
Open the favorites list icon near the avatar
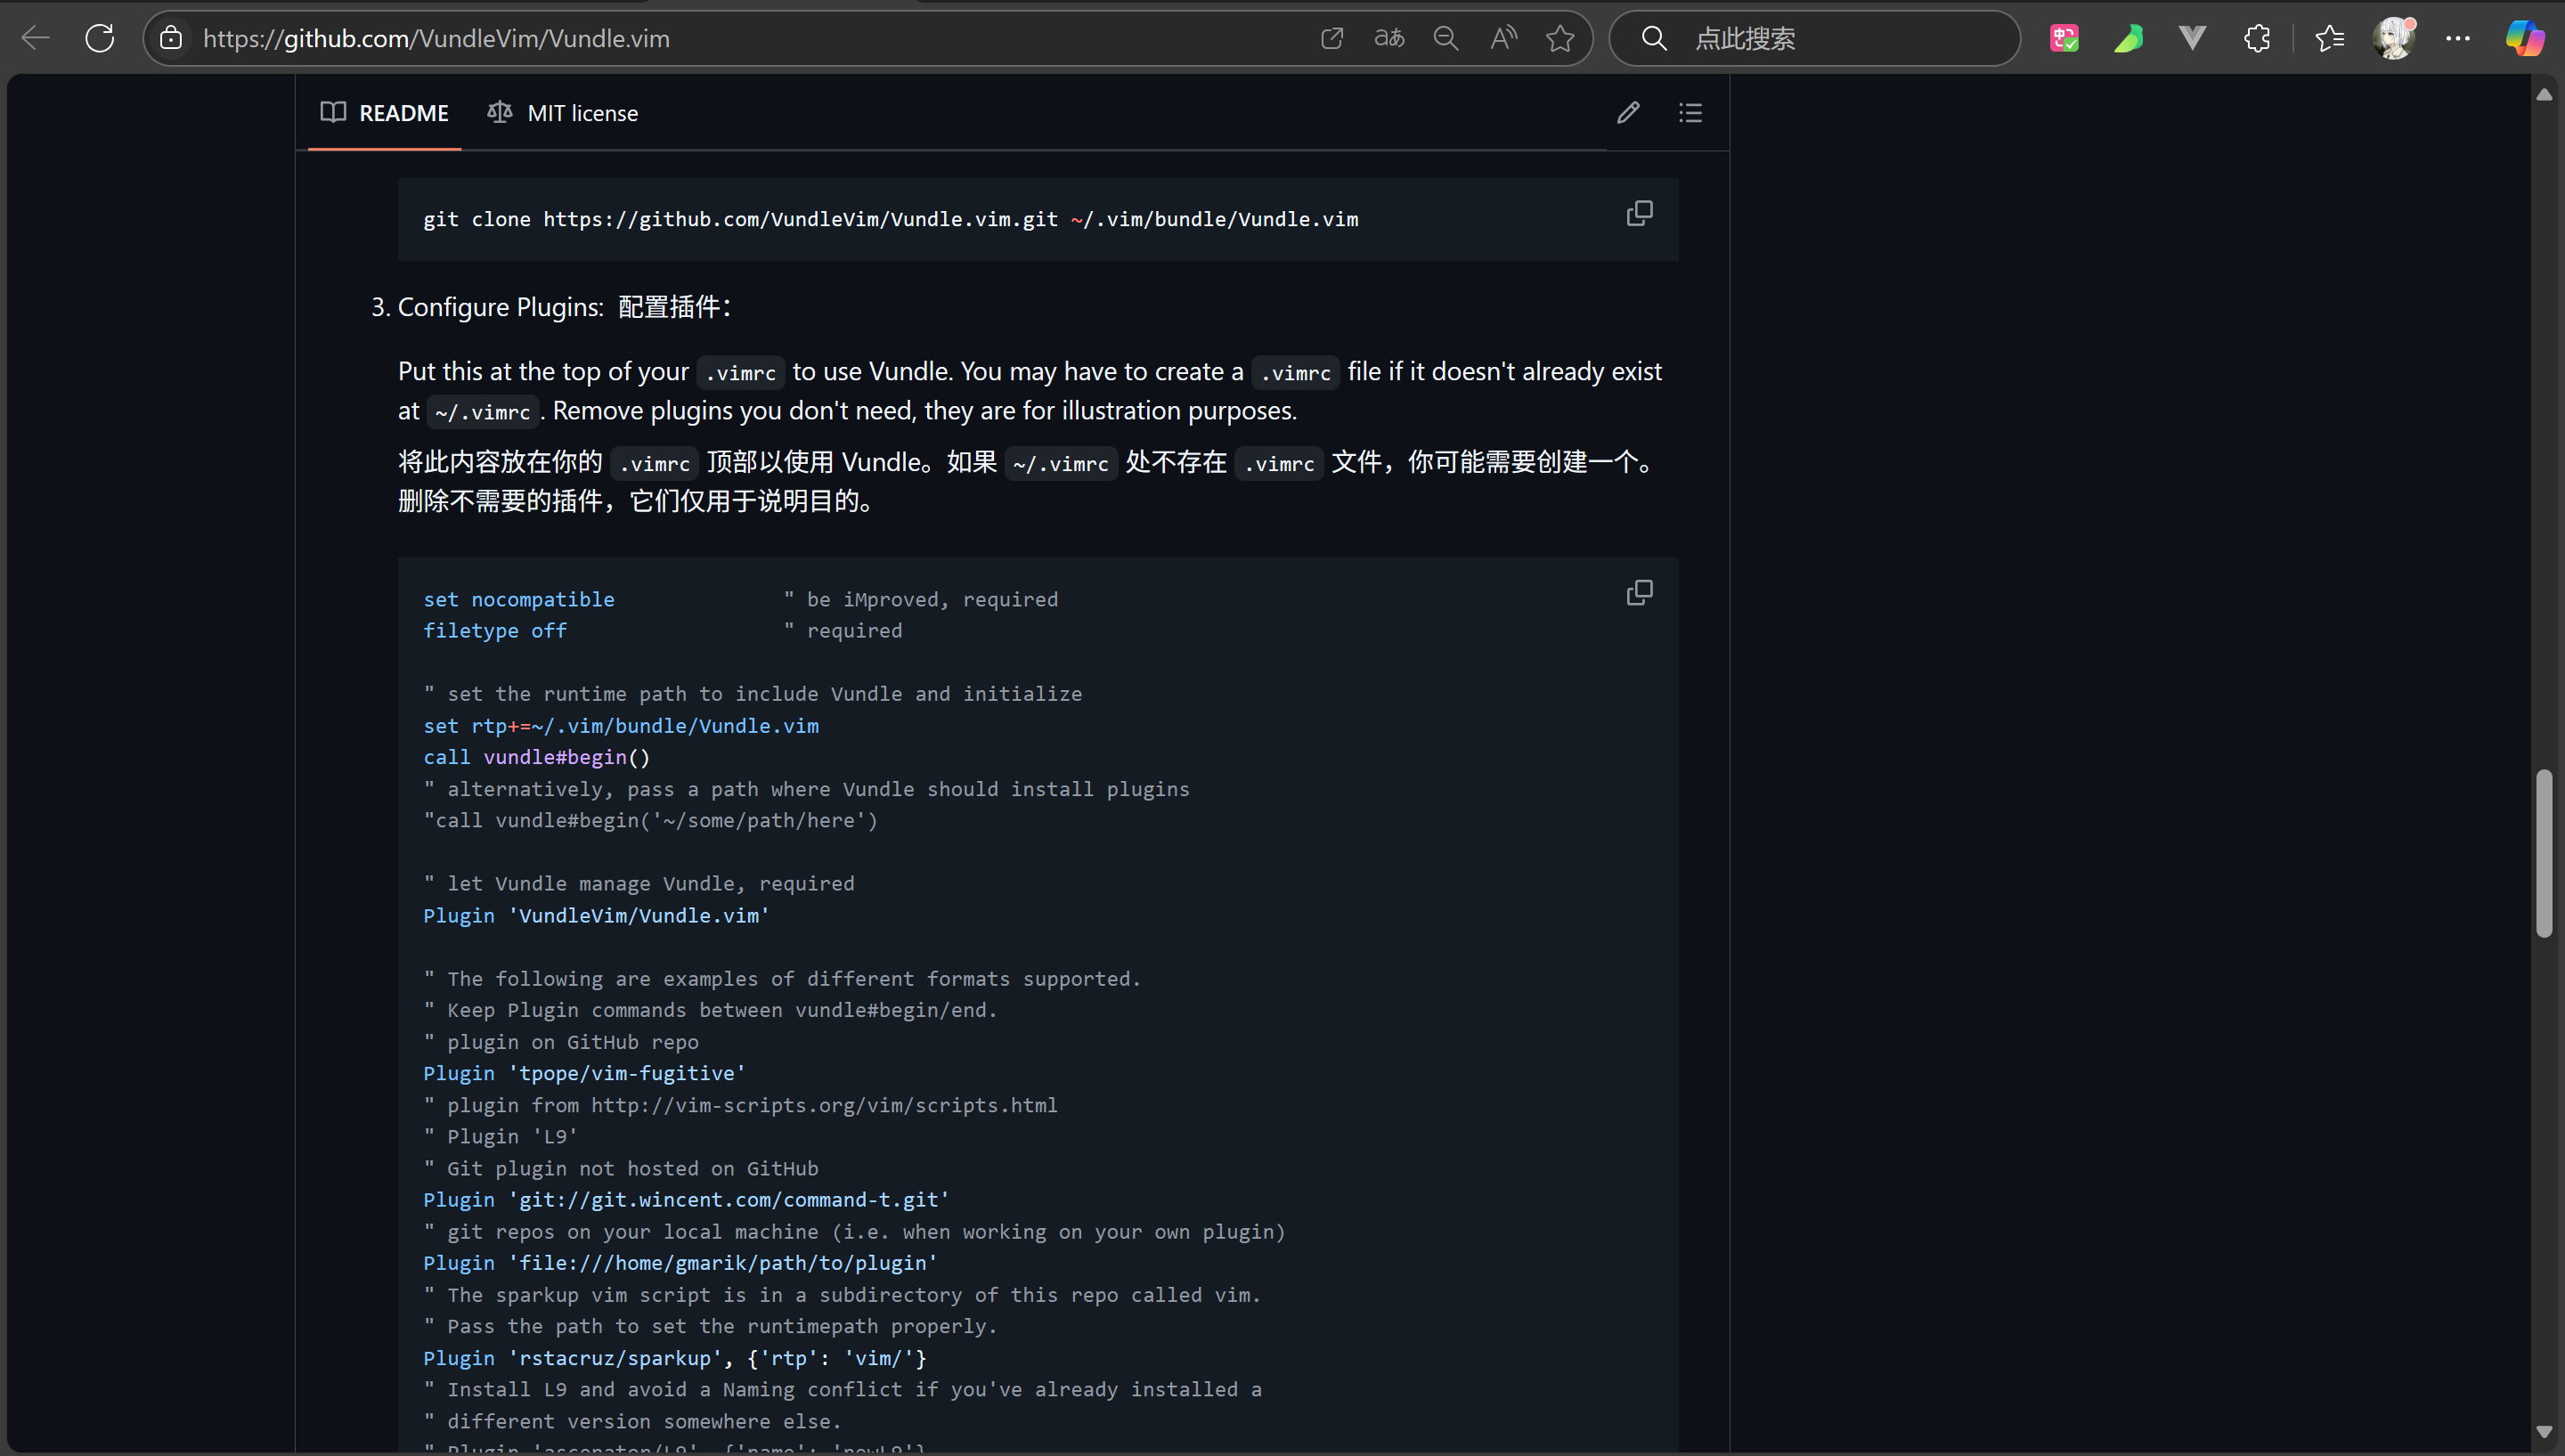point(2329,38)
